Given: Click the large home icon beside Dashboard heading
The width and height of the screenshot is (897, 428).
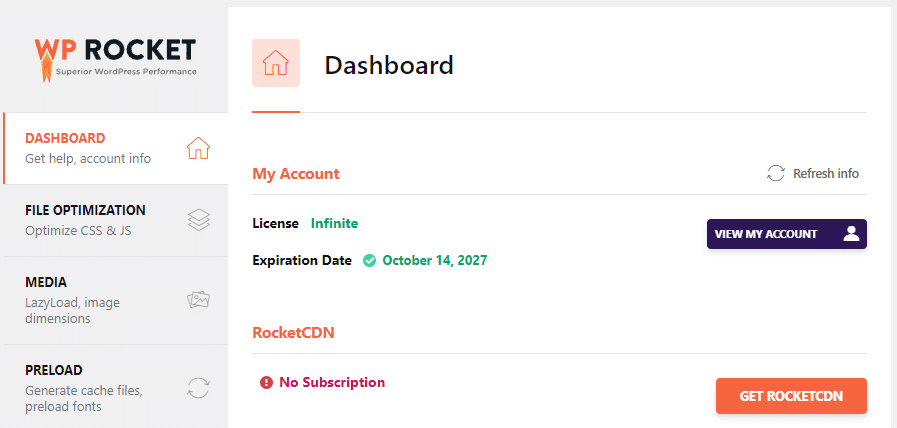Looking at the screenshot, I should click(276, 63).
